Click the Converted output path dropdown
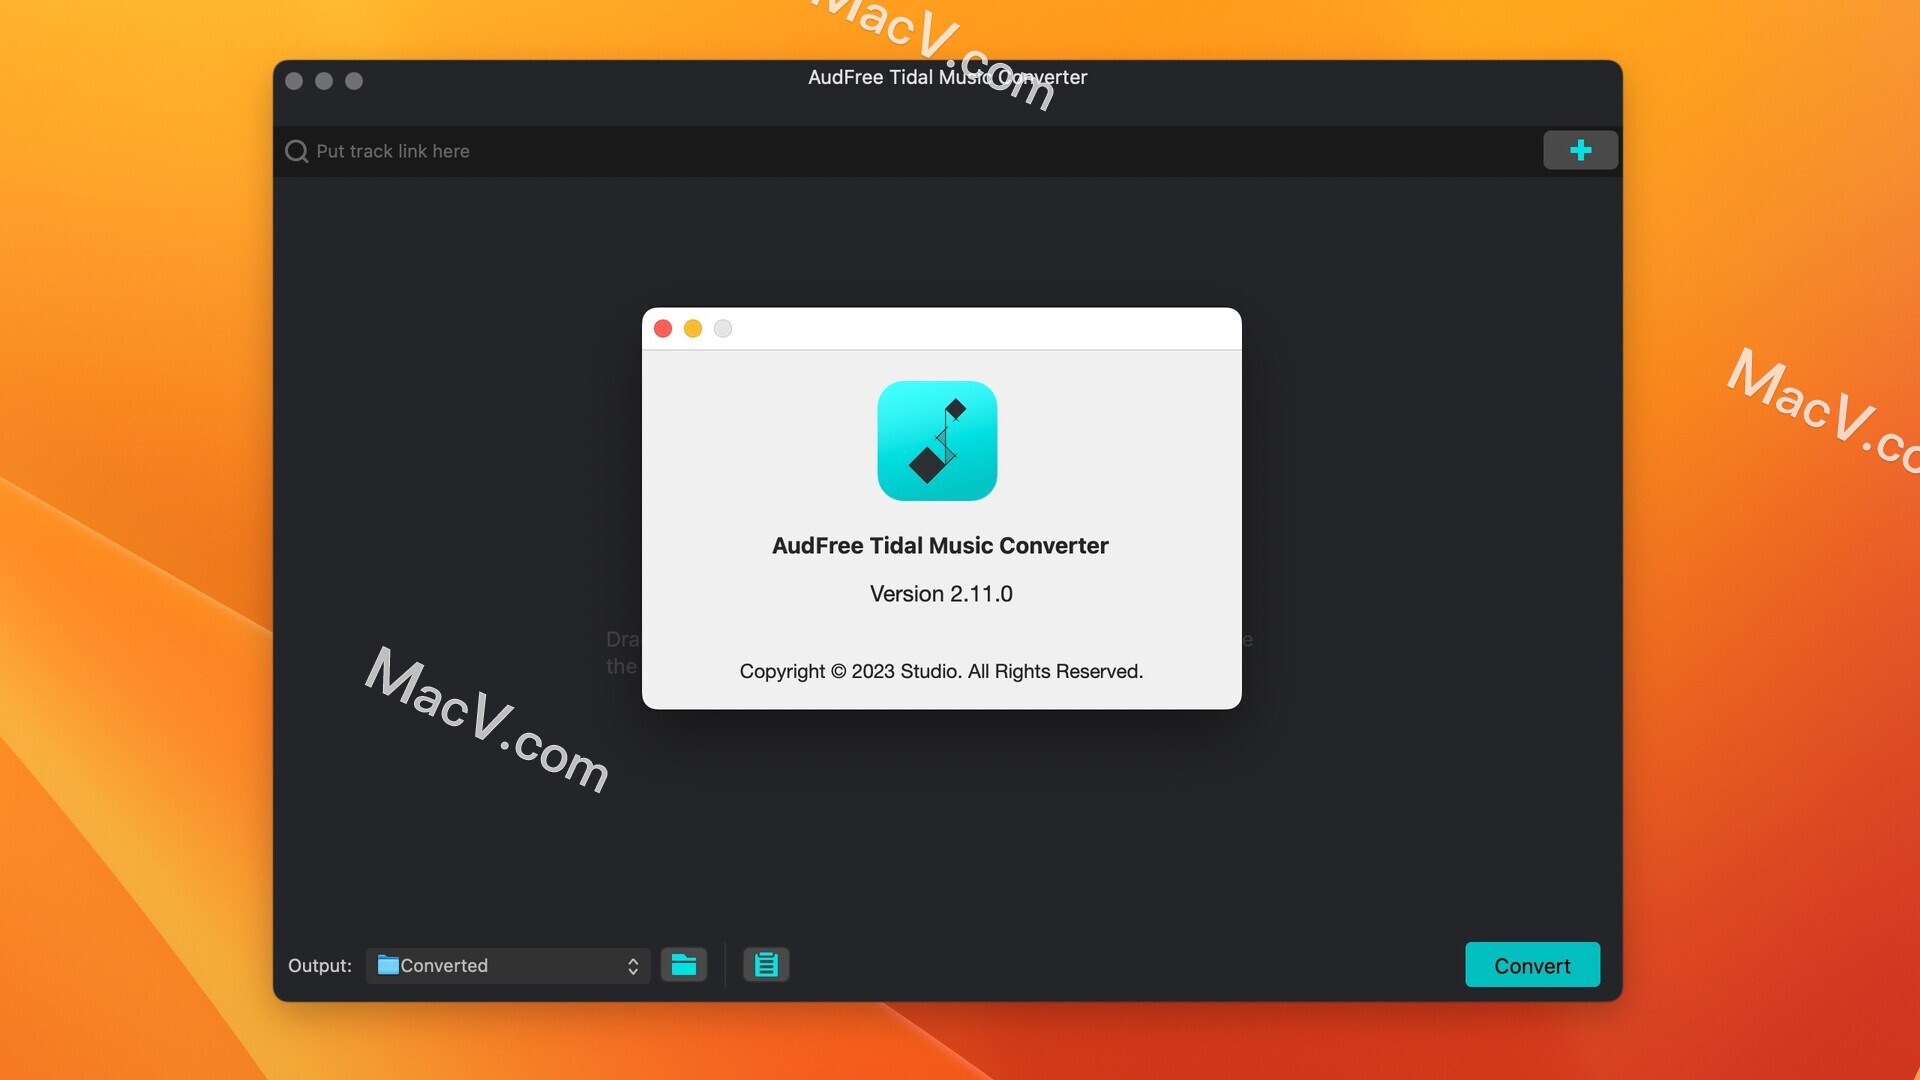 [x=508, y=964]
